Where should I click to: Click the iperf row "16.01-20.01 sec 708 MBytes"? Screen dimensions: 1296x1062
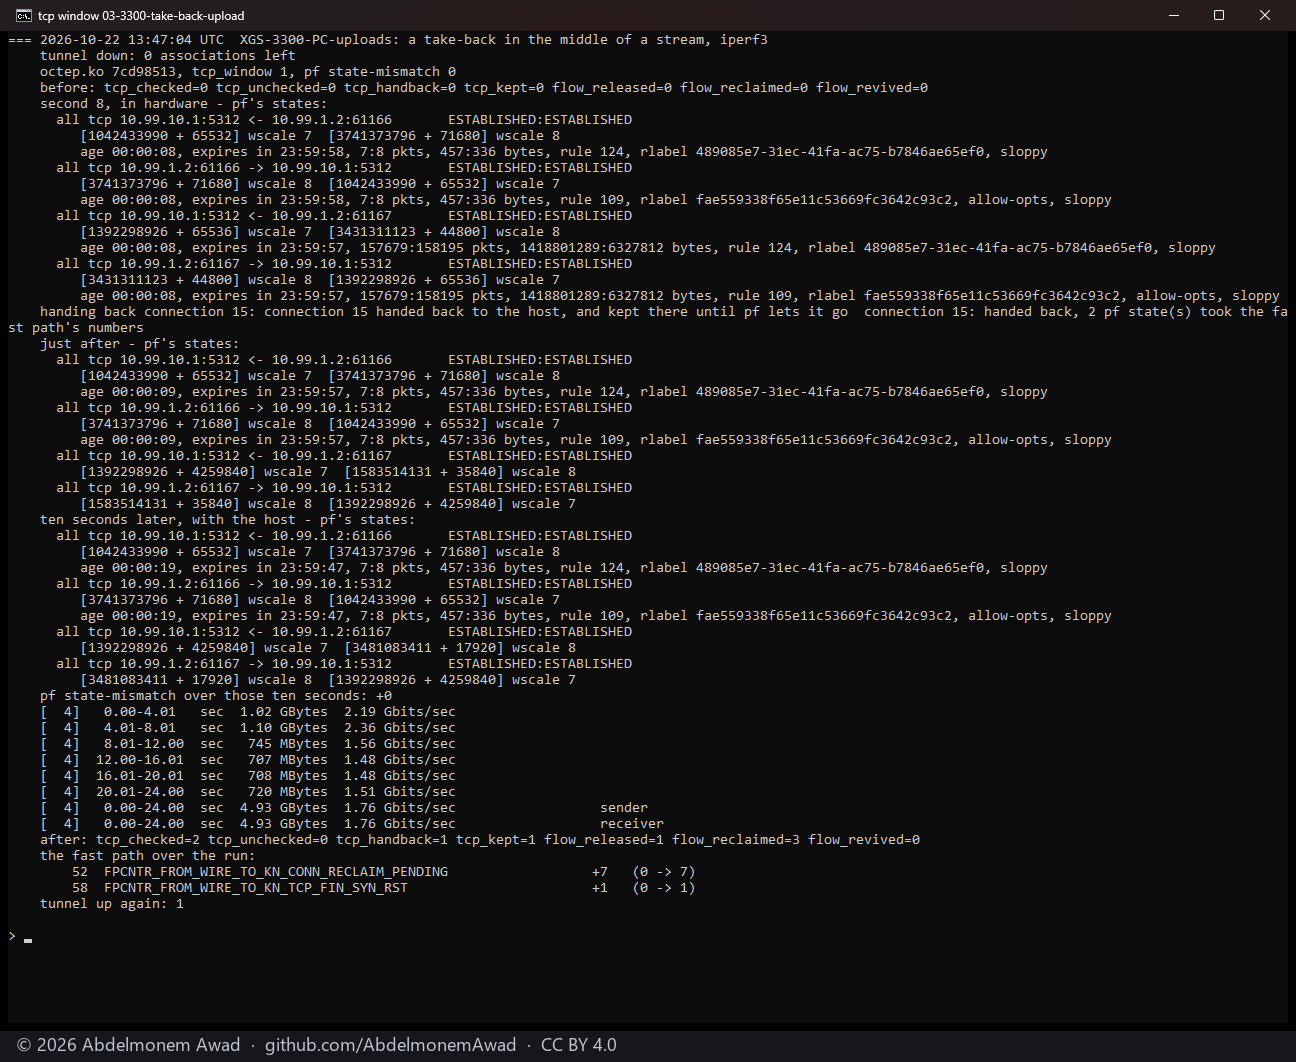(x=248, y=776)
